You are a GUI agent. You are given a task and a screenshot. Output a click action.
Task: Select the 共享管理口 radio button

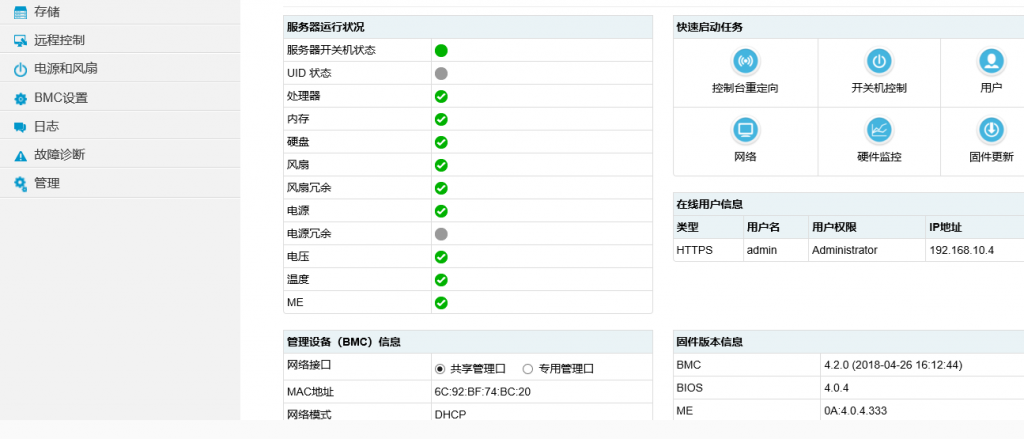[x=440, y=368]
